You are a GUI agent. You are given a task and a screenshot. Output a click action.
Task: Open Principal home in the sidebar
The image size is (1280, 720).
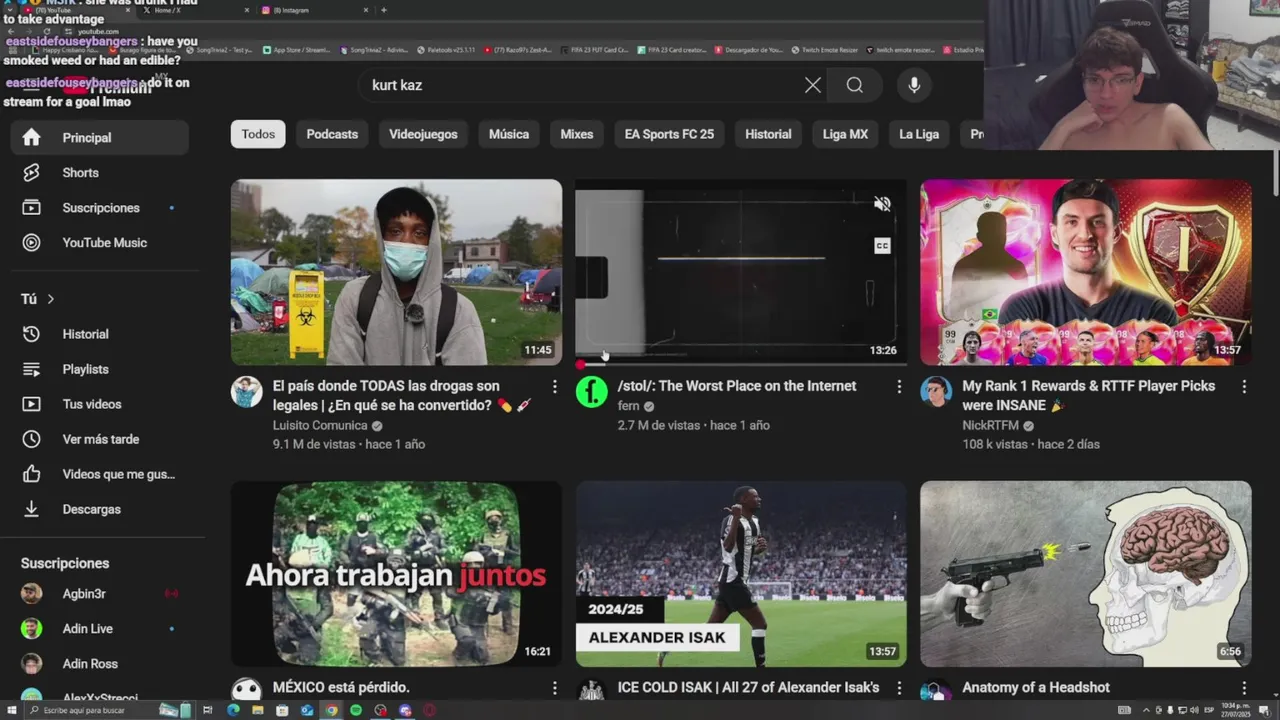pos(100,138)
